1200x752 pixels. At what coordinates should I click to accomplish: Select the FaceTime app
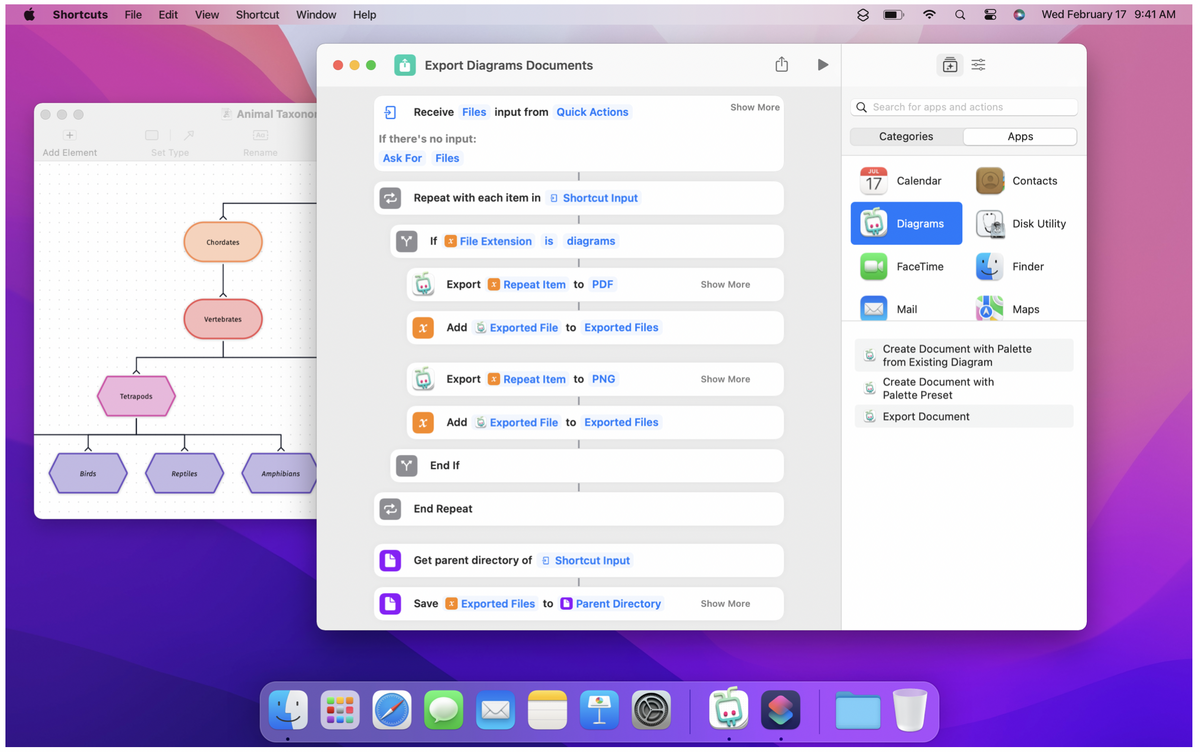[903, 267]
